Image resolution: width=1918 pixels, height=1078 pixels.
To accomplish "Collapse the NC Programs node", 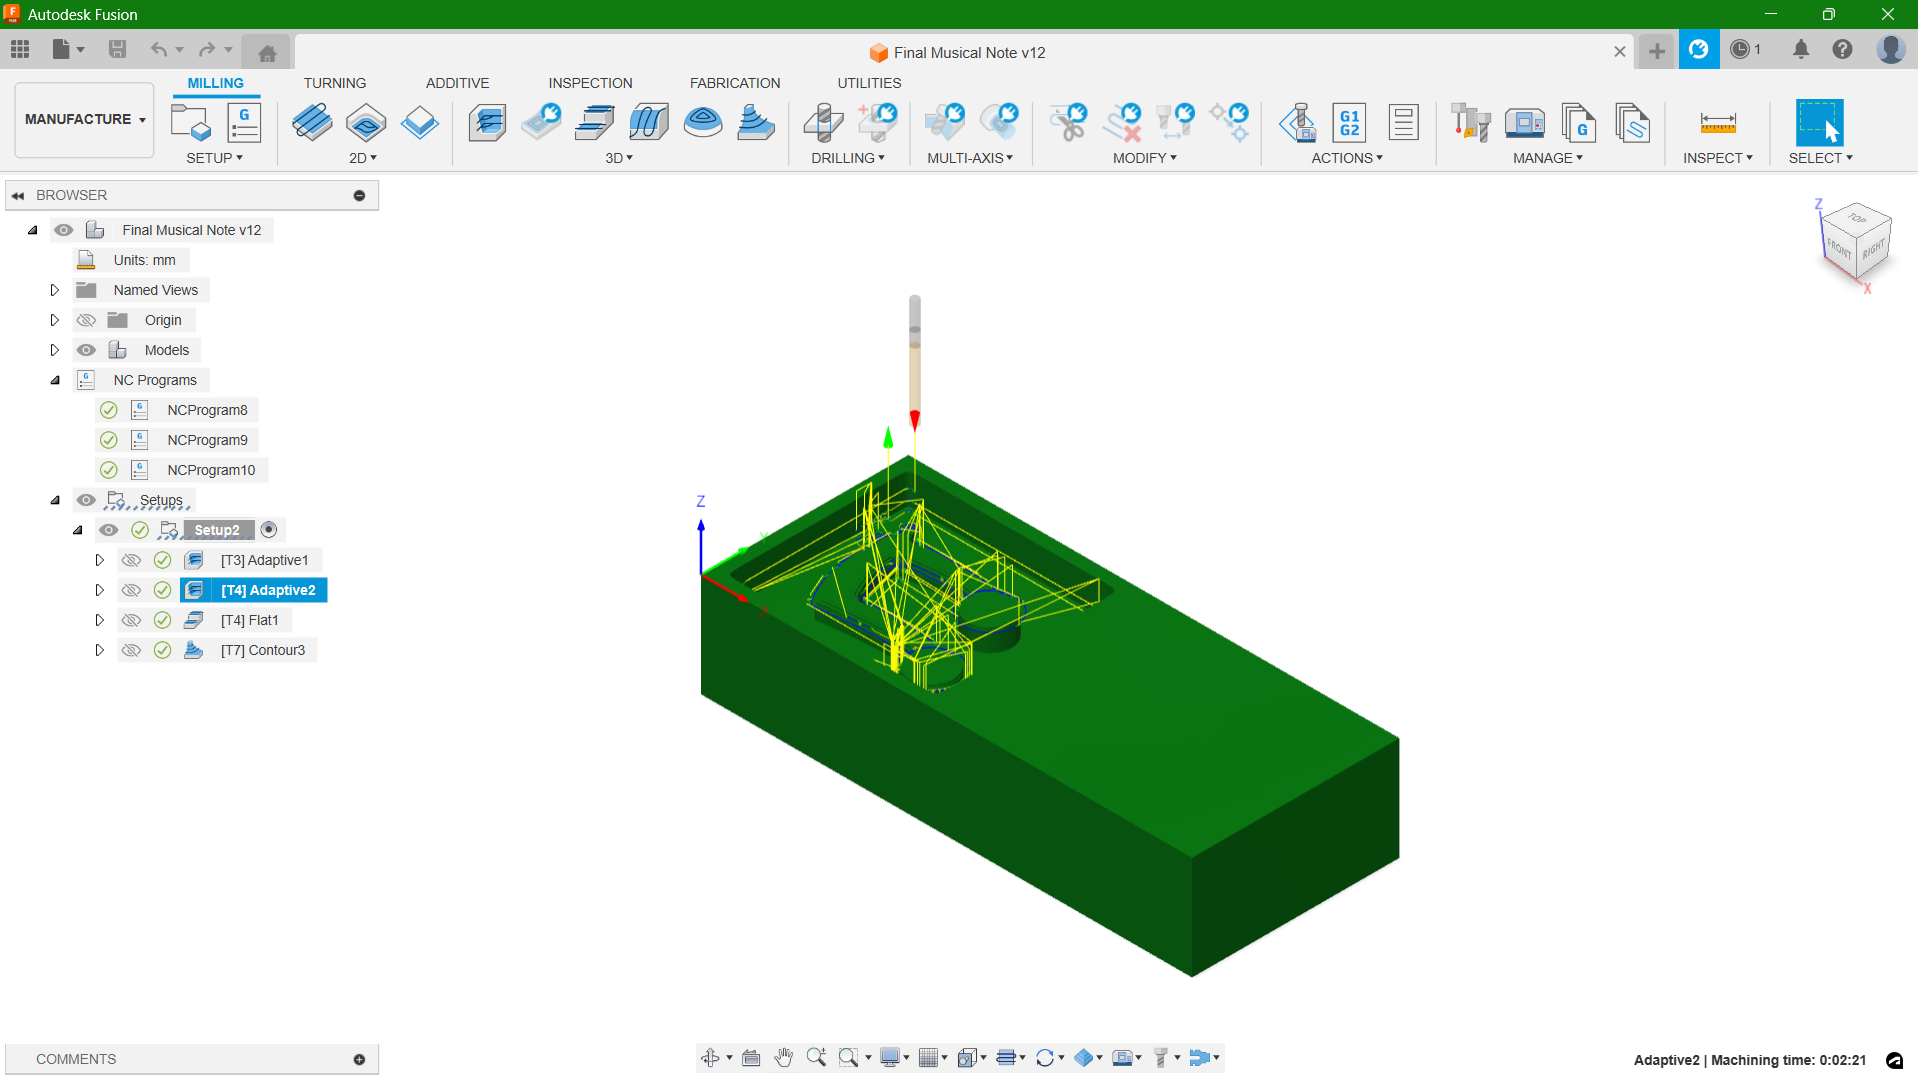I will tap(55, 380).
